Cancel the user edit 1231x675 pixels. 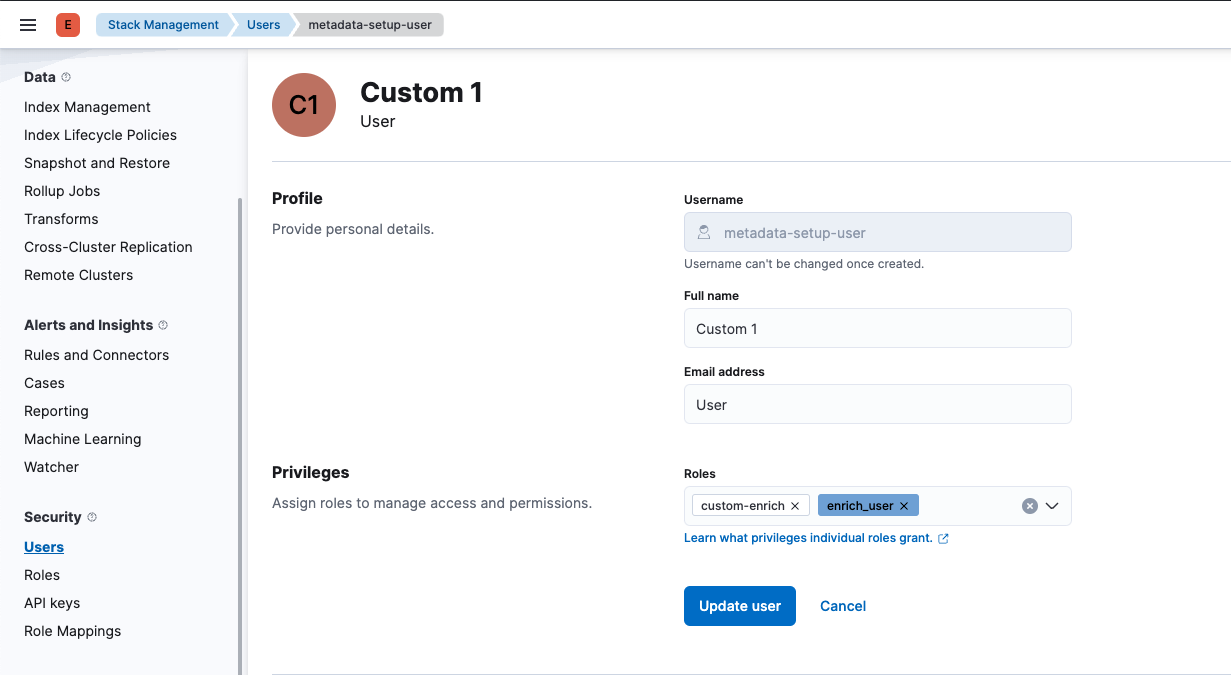(843, 606)
